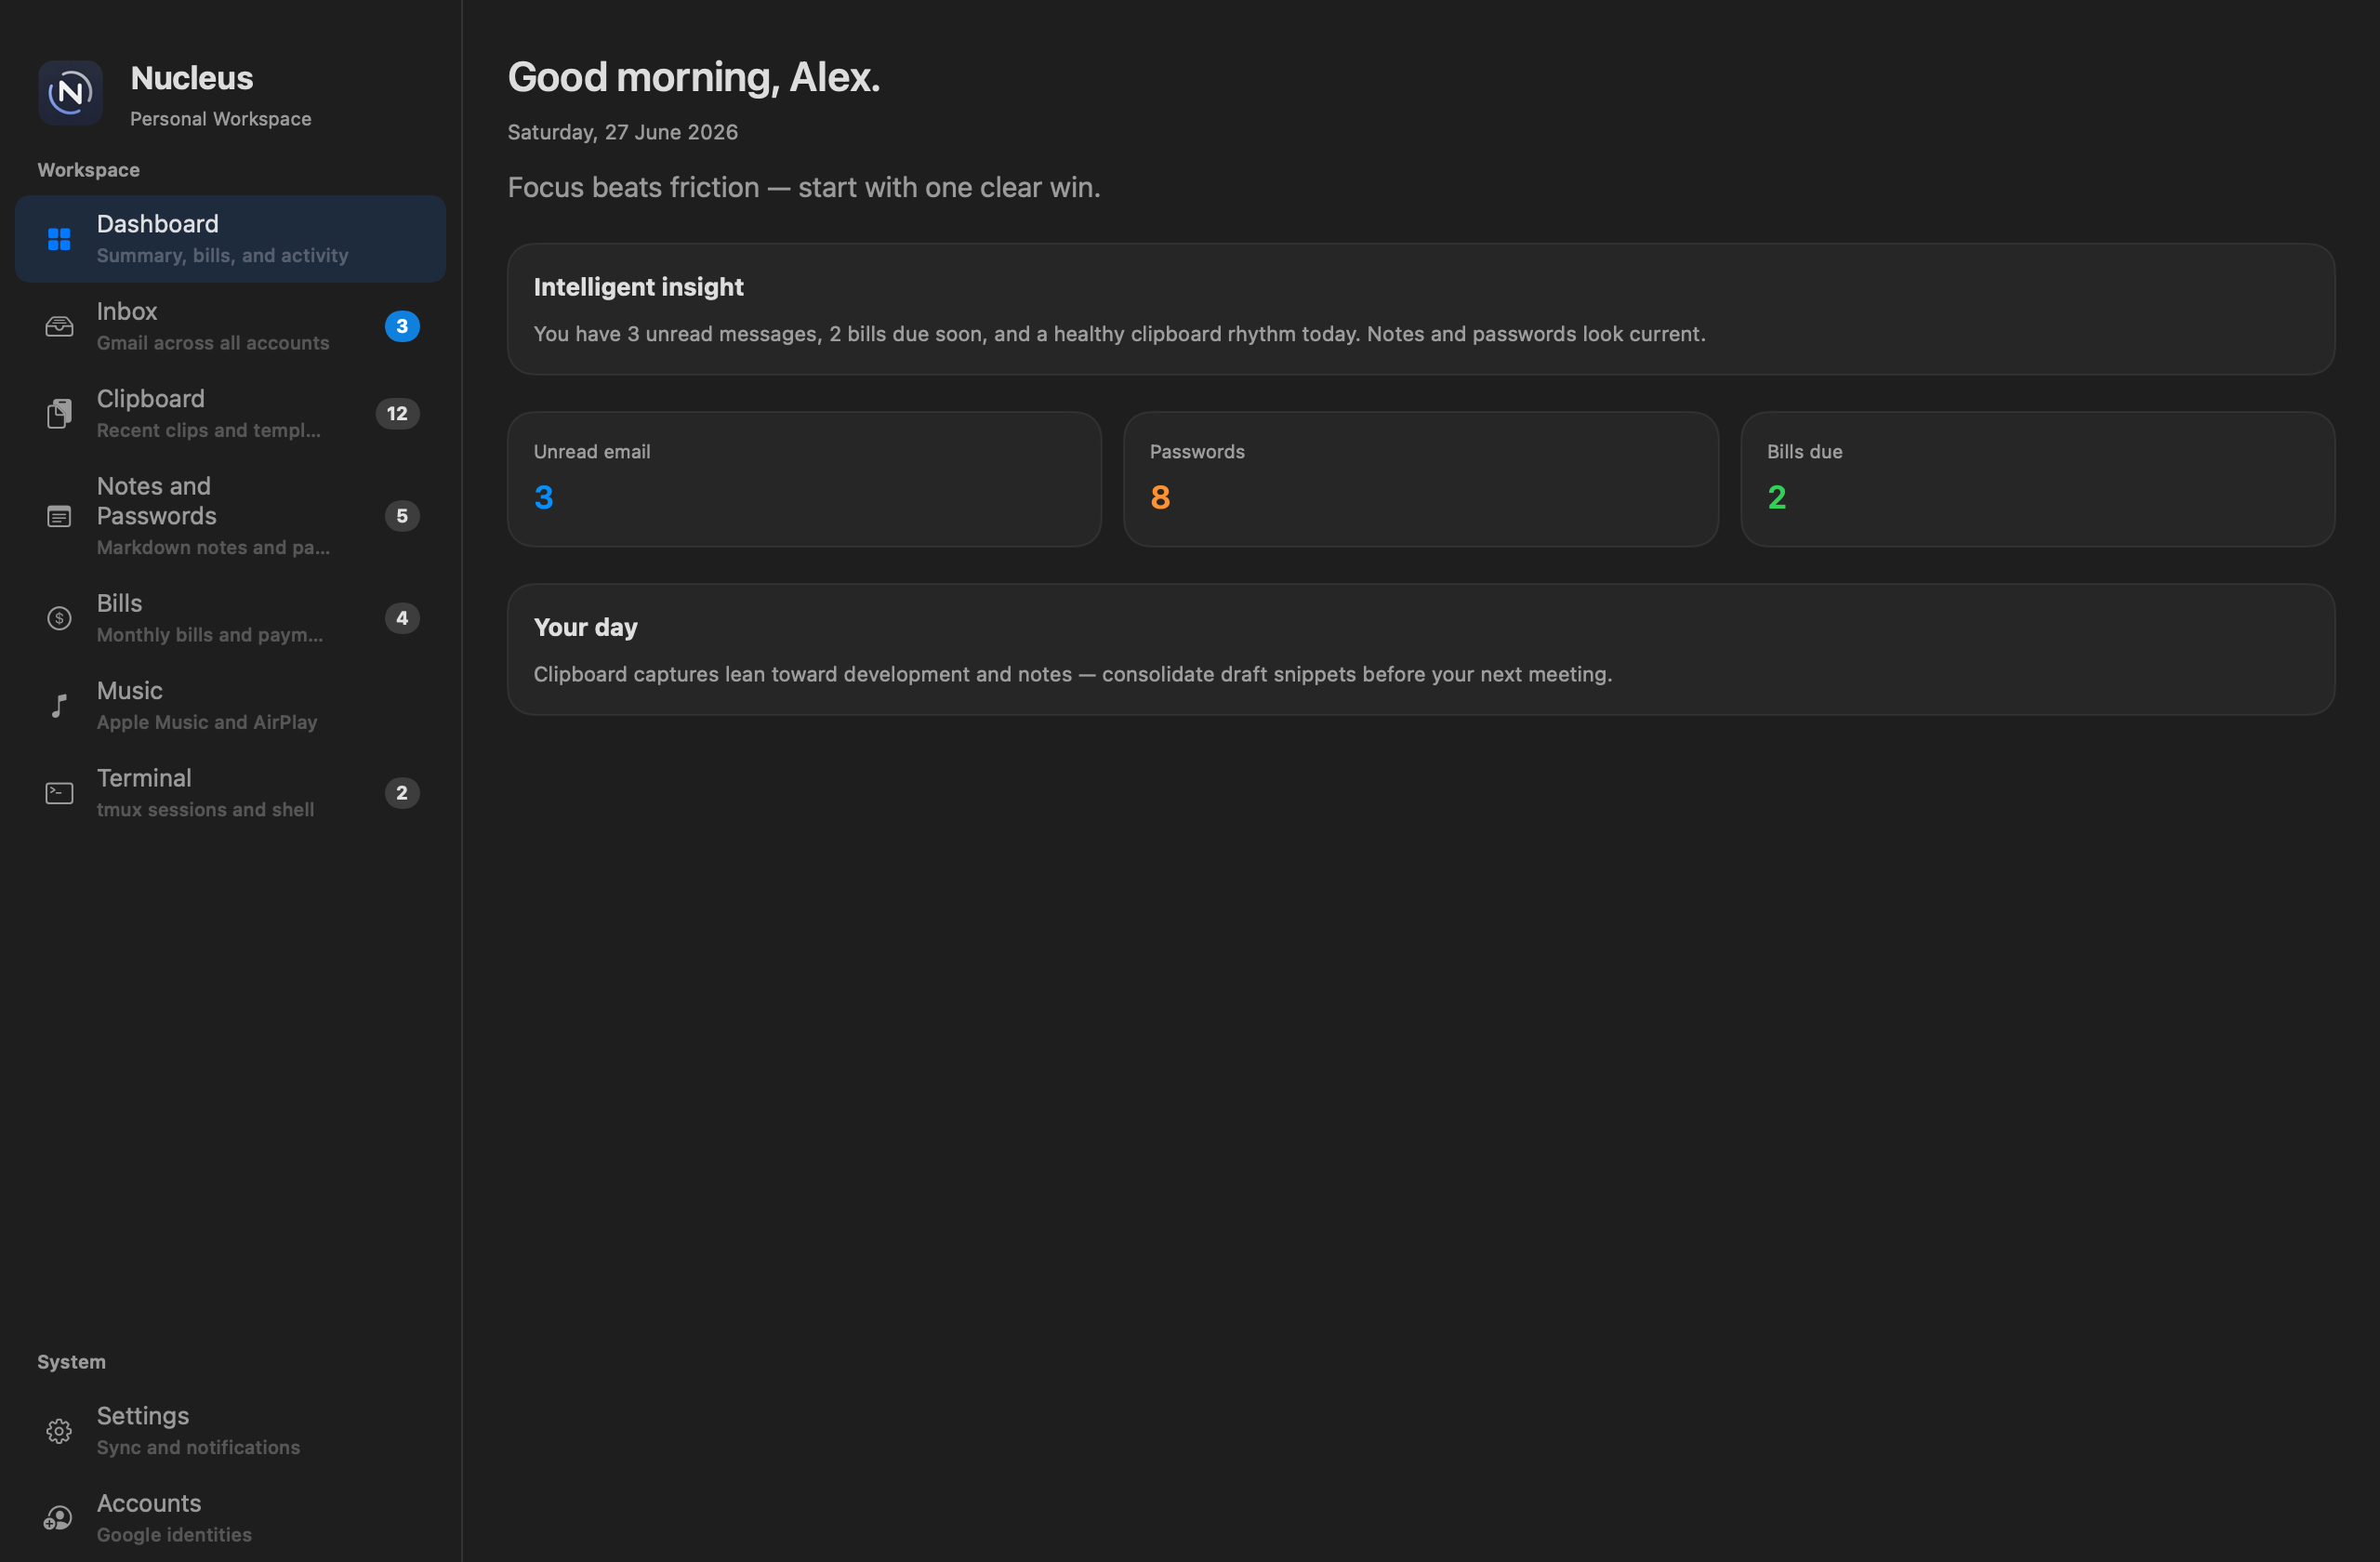Open the Inbox tray icon

tap(59, 326)
